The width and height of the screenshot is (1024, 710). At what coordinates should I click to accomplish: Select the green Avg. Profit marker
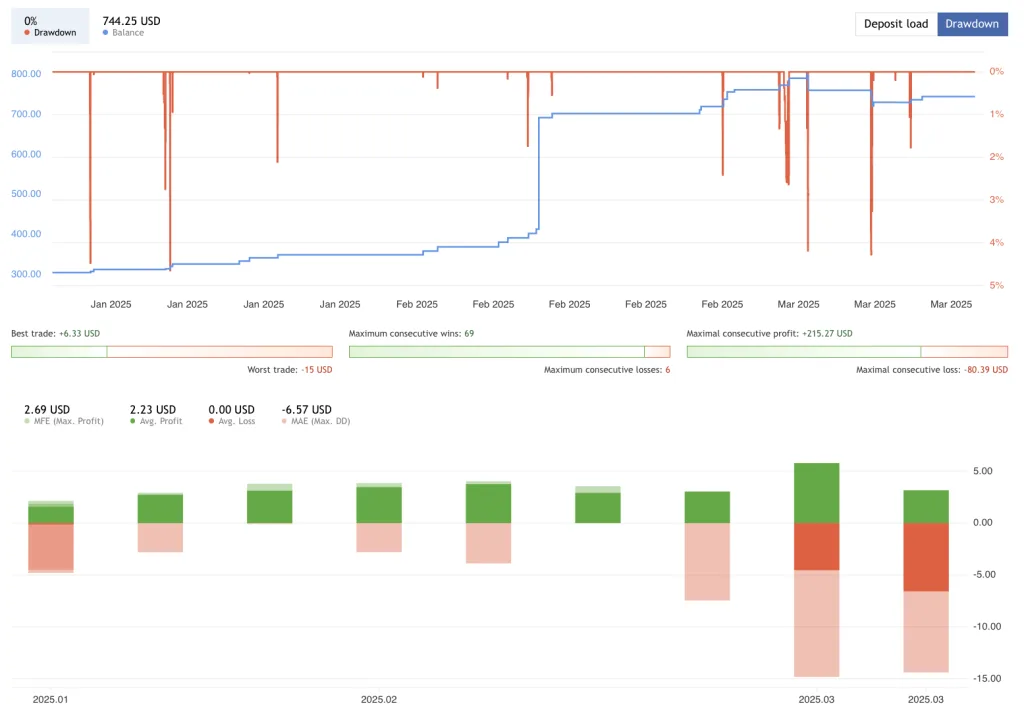coord(130,421)
